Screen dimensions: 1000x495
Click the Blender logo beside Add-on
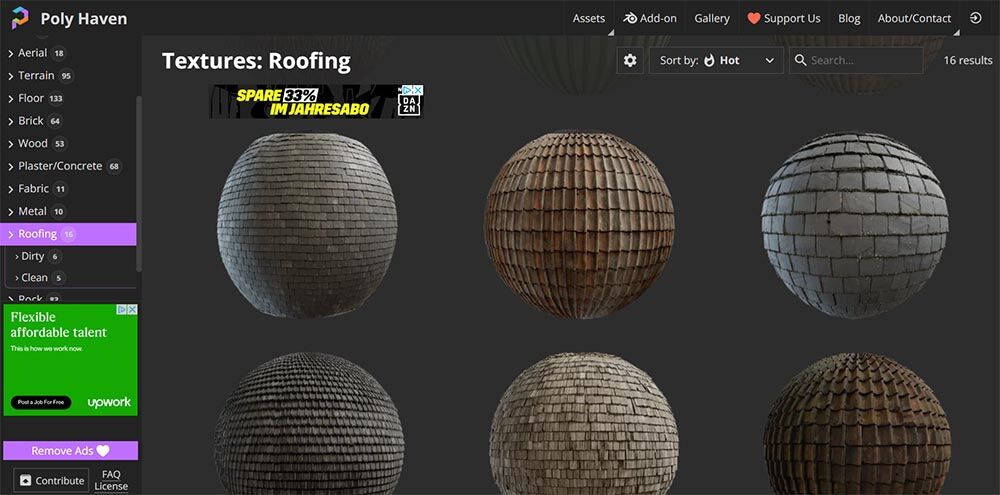tap(630, 18)
